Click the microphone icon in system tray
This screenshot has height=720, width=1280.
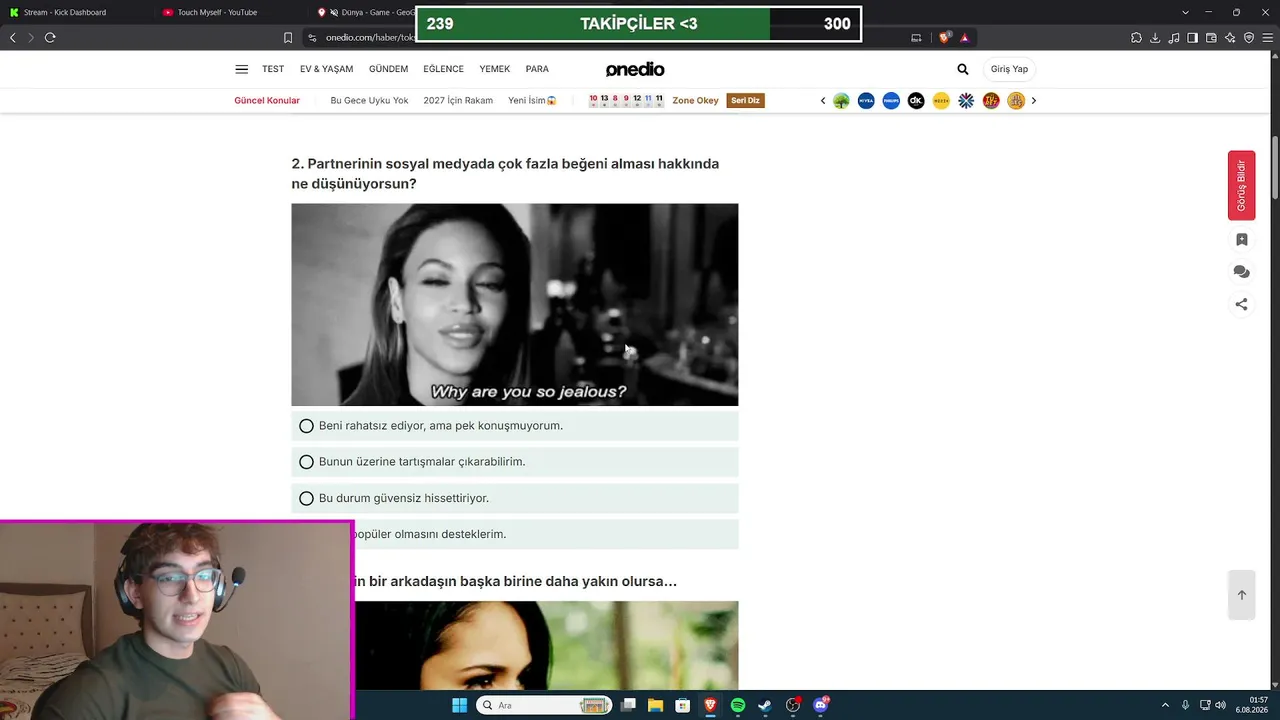point(1186,705)
